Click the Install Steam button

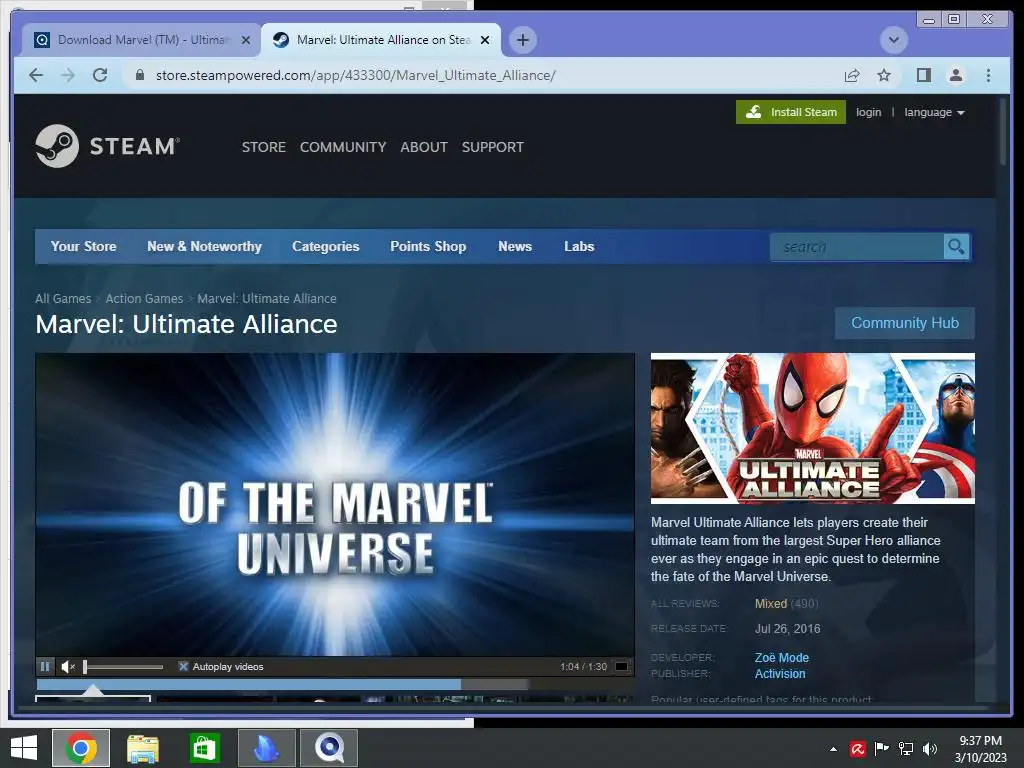(791, 112)
